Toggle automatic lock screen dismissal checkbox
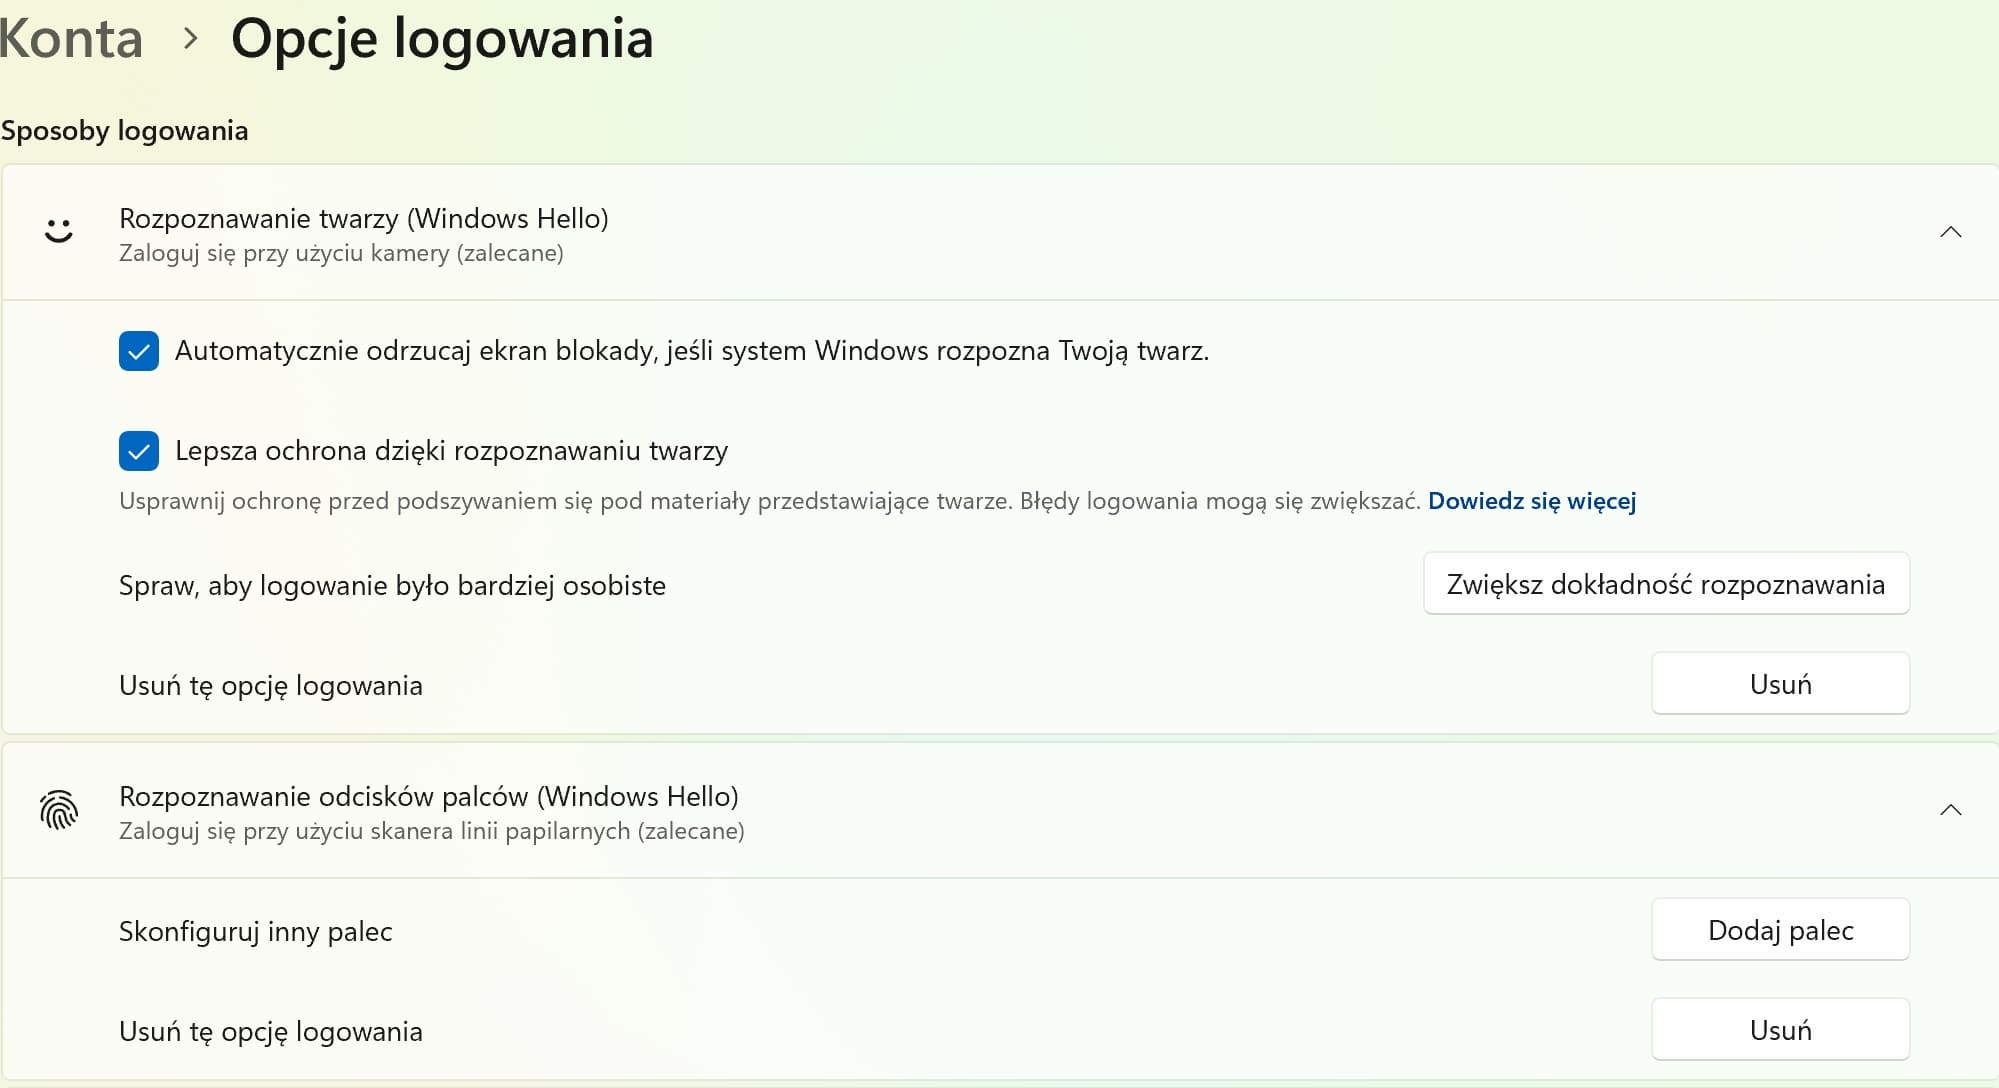This screenshot has height=1088, width=1999. tap(139, 351)
